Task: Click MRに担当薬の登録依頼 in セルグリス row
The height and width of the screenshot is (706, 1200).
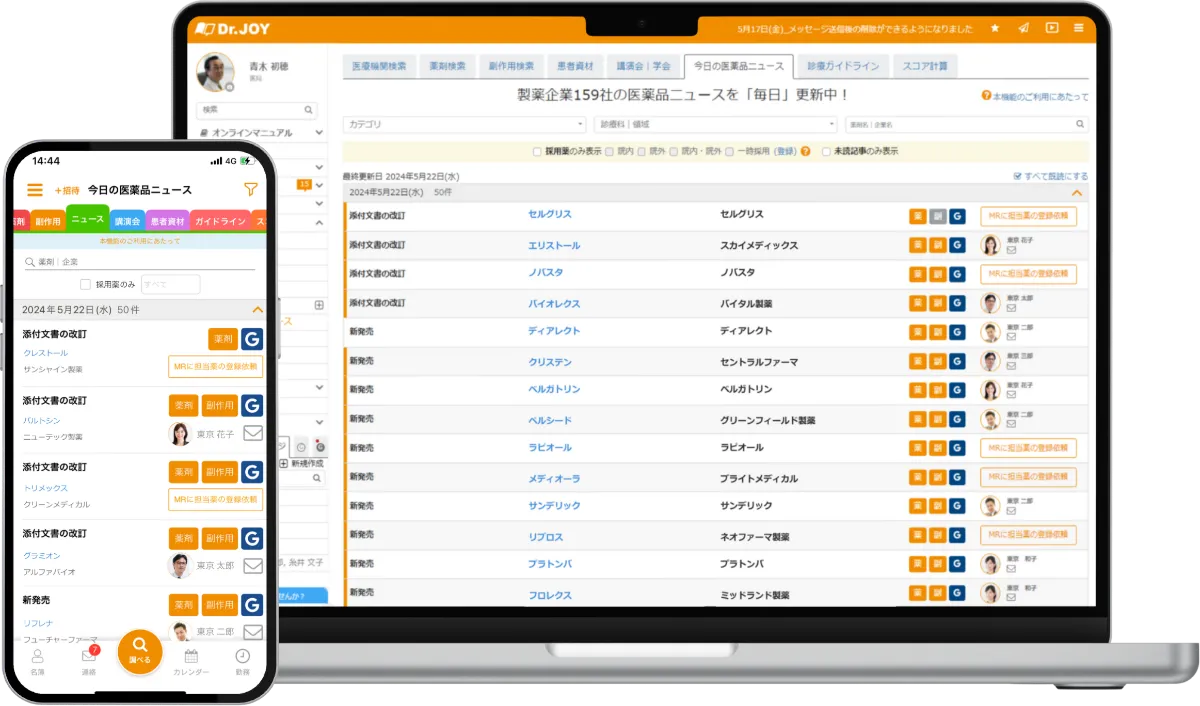Action: pos(1029,216)
